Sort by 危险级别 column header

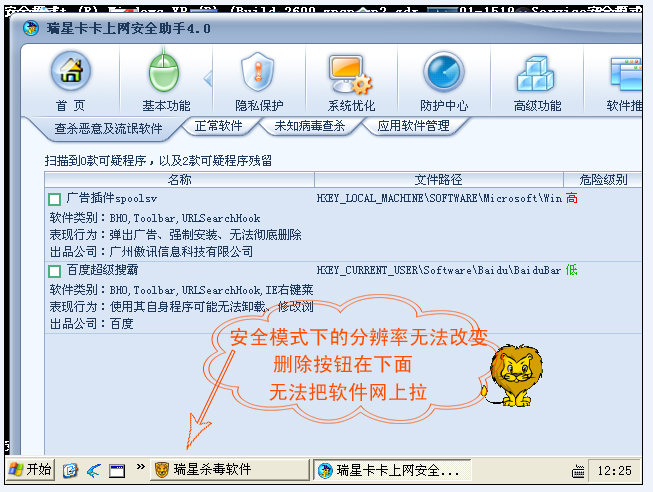[603, 180]
